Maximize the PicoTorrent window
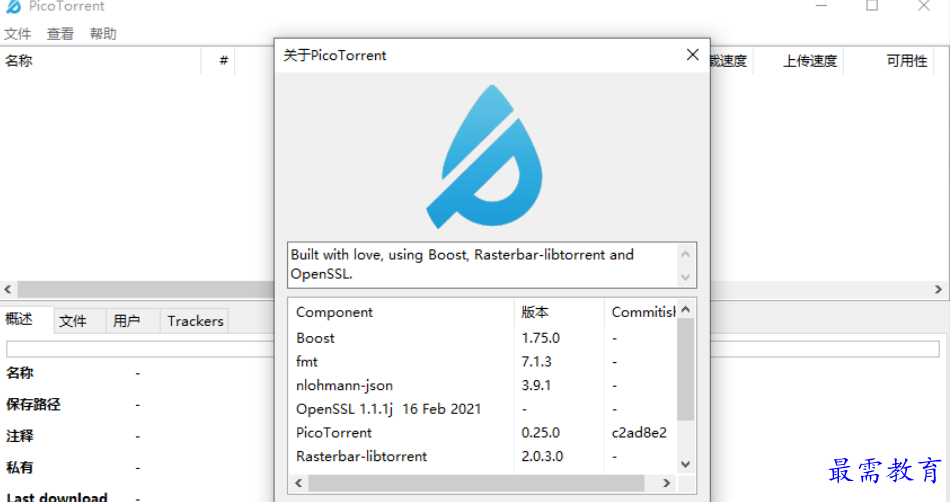The image size is (950, 502). [872, 6]
